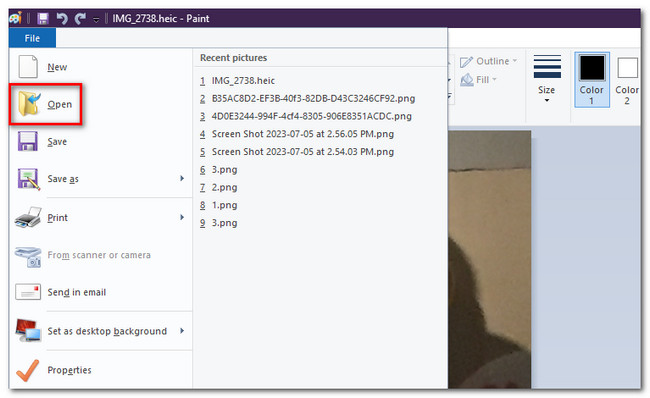
Task: Expand the Print submenu arrow
Action: (x=182, y=217)
